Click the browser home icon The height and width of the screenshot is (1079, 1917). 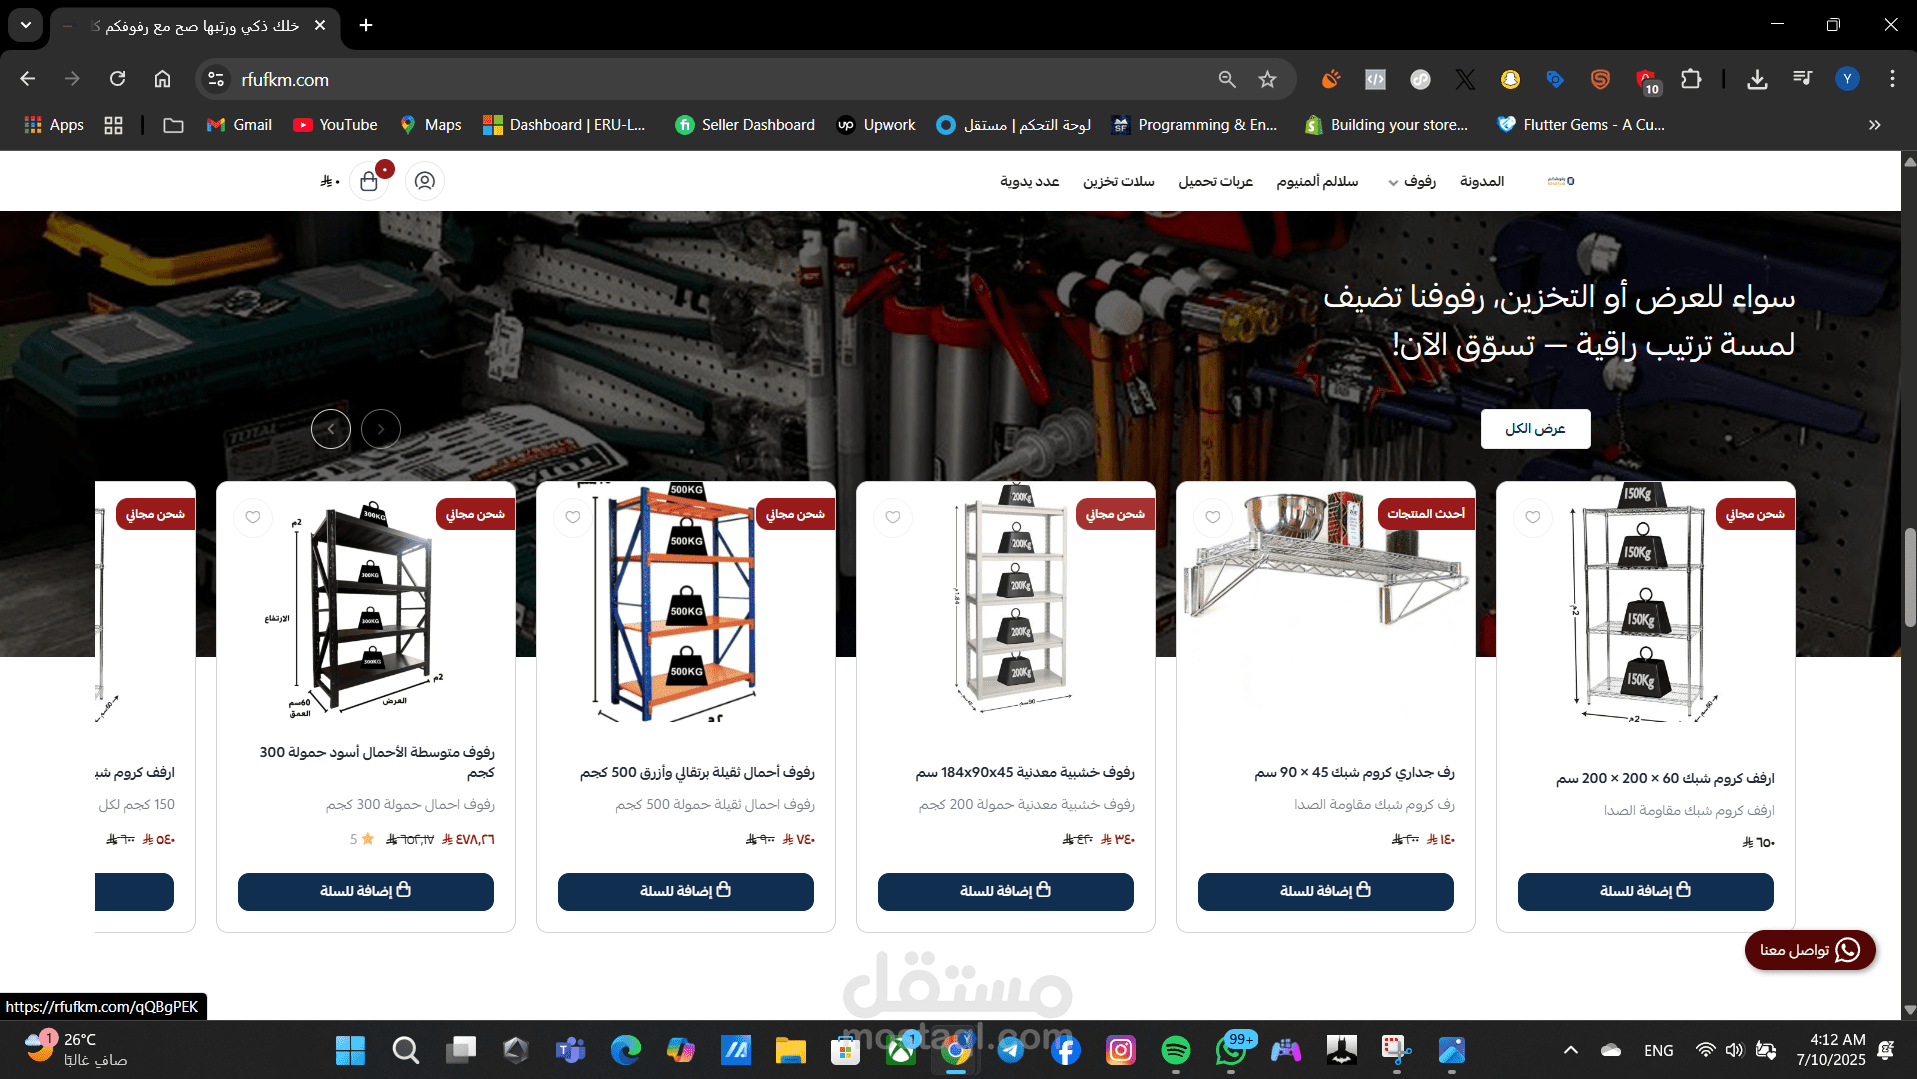click(x=162, y=79)
